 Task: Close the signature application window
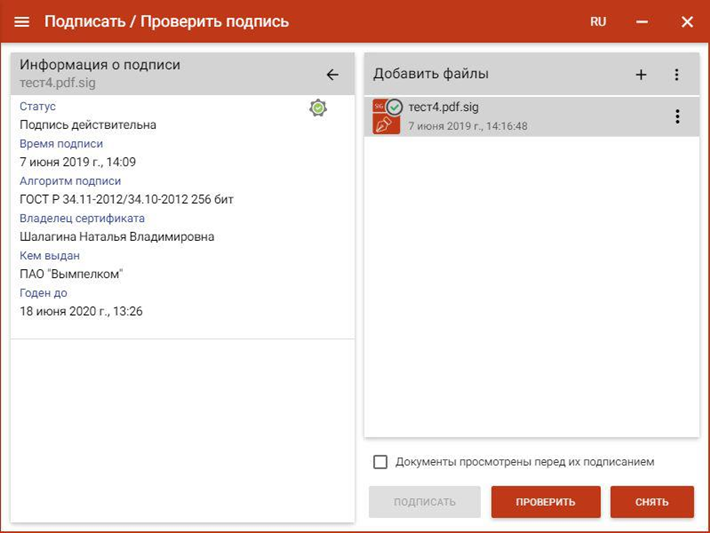[x=687, y=22]
